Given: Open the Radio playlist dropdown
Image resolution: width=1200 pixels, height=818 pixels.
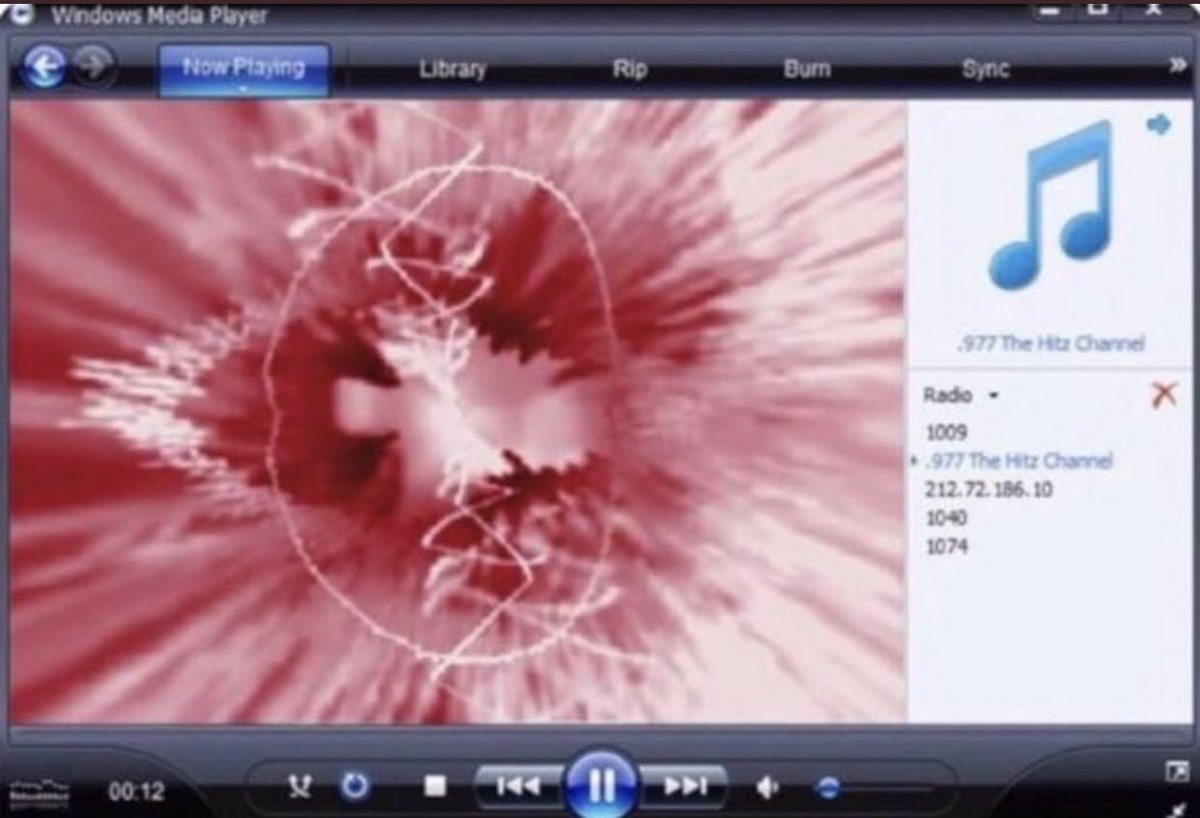Looking at the screenshot, I should point(961,395).
